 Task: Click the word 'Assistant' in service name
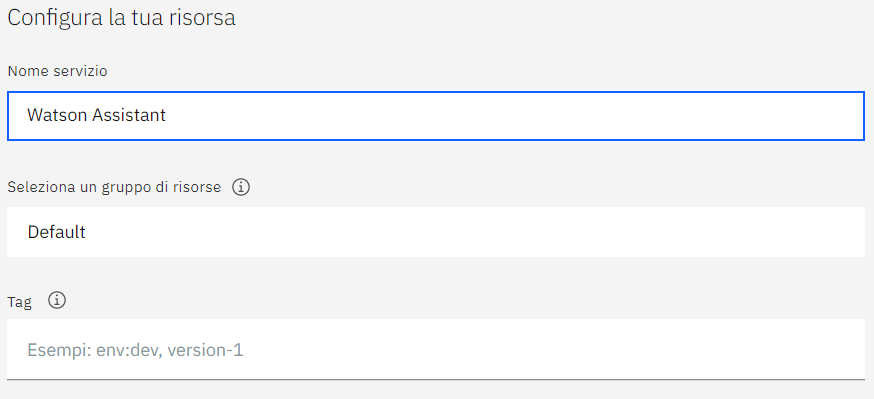click(x=129, y=115)
